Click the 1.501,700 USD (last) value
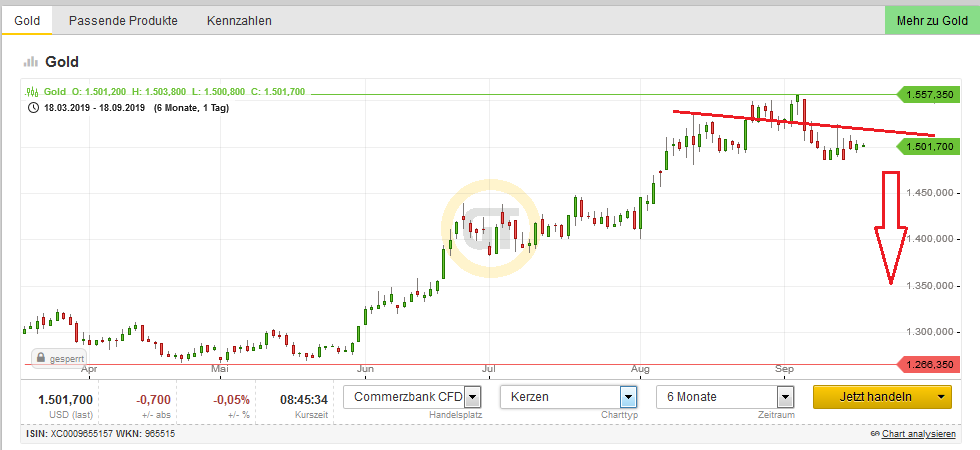 click(66, 399)
